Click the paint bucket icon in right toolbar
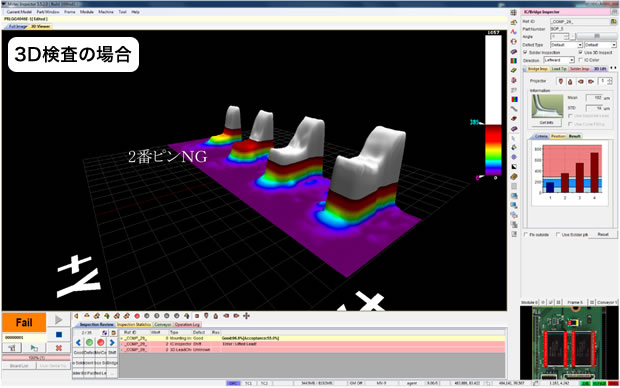 514,147
